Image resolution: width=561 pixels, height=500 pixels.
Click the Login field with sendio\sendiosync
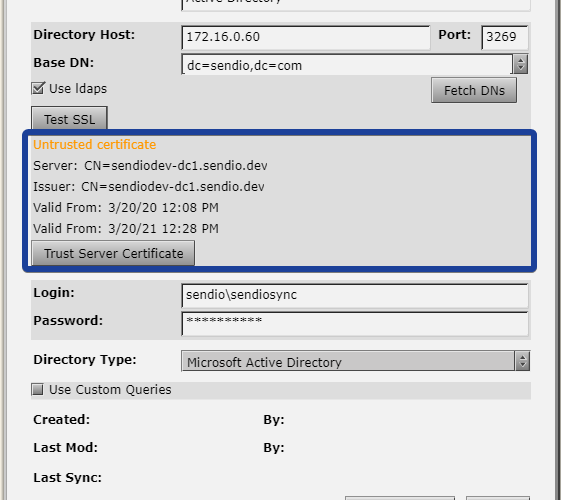coord(355,295)
